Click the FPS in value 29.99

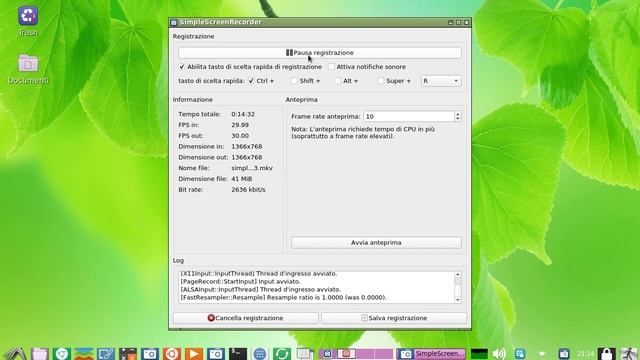pos(240,125)
